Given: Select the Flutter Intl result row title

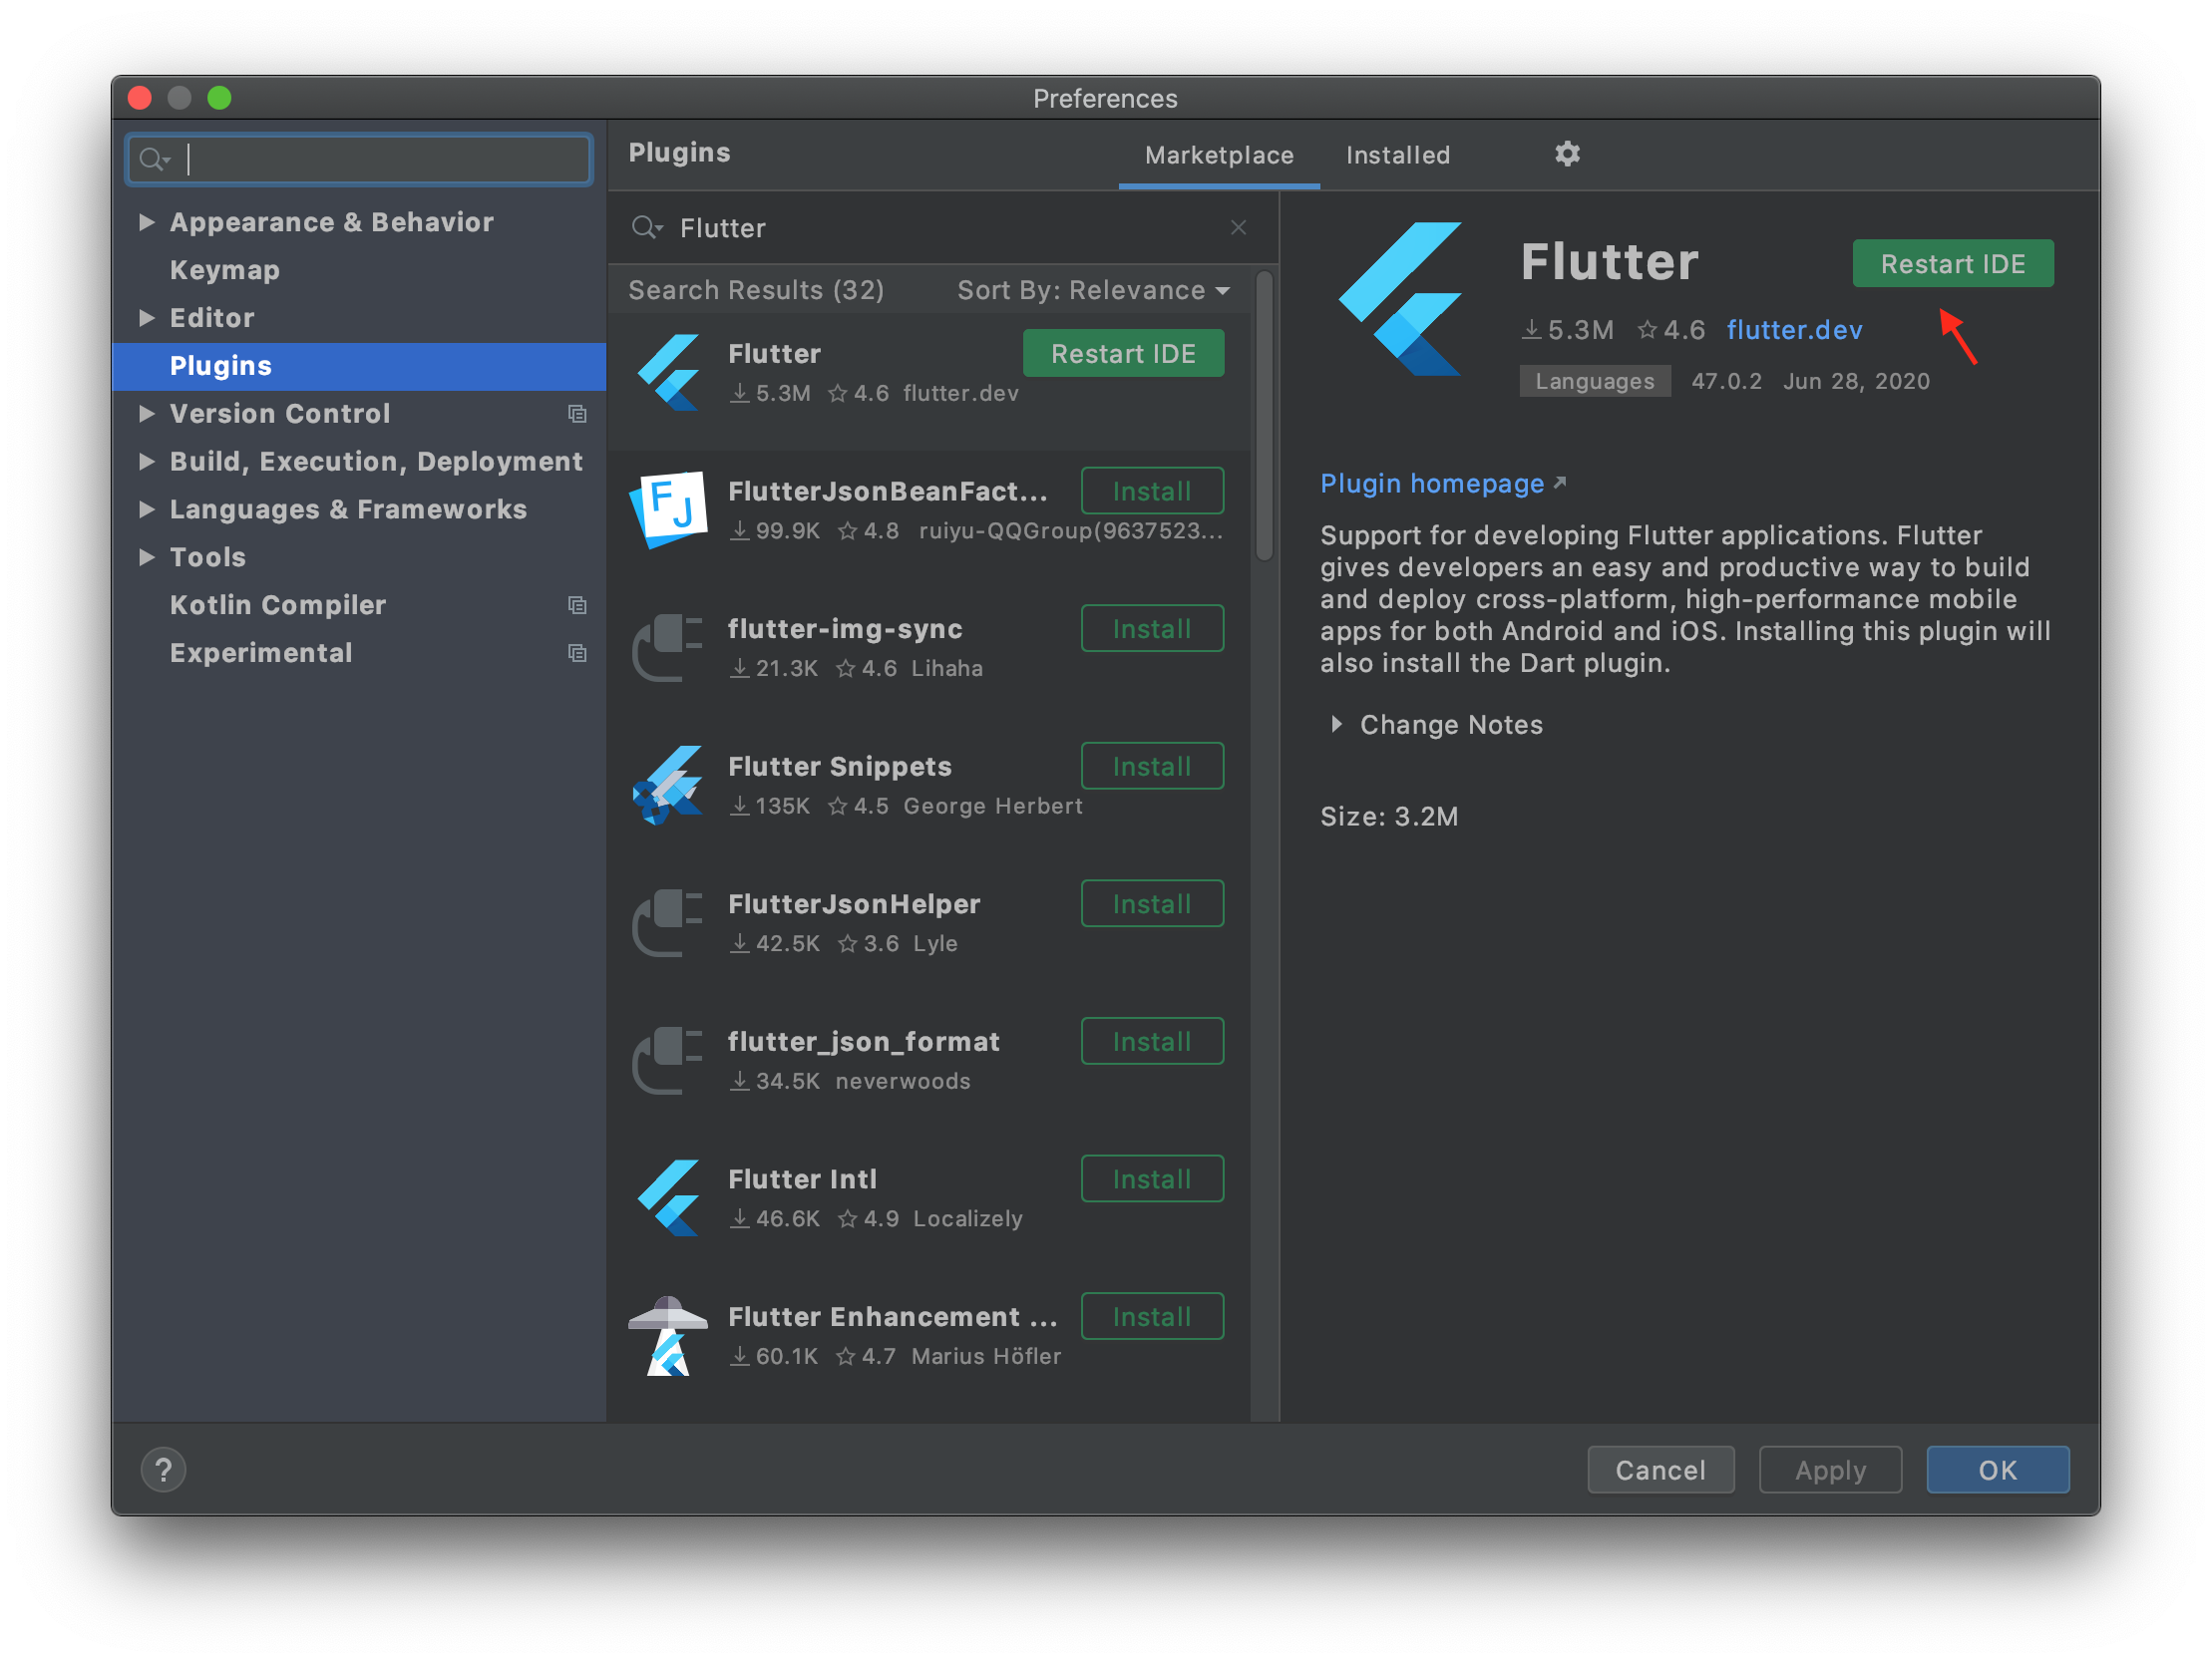Looking at the screenshot, I should [x=802, y=1179].
